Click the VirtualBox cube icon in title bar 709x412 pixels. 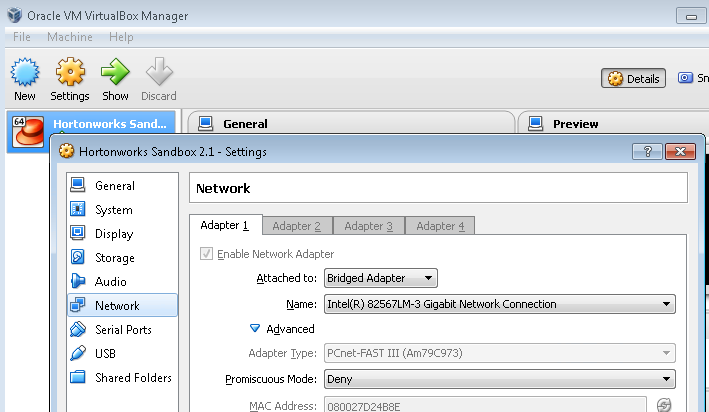tap(14, 15)
